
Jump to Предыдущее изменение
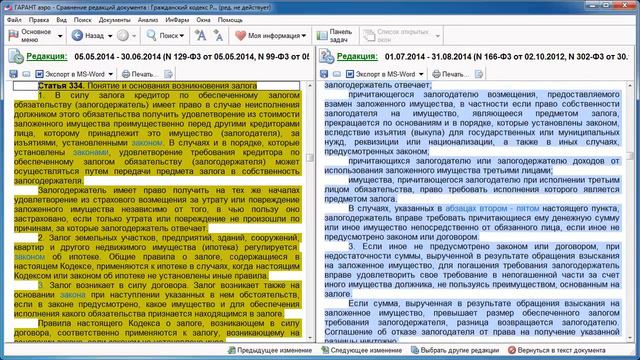pyautogui.click(x=270, y=350)
